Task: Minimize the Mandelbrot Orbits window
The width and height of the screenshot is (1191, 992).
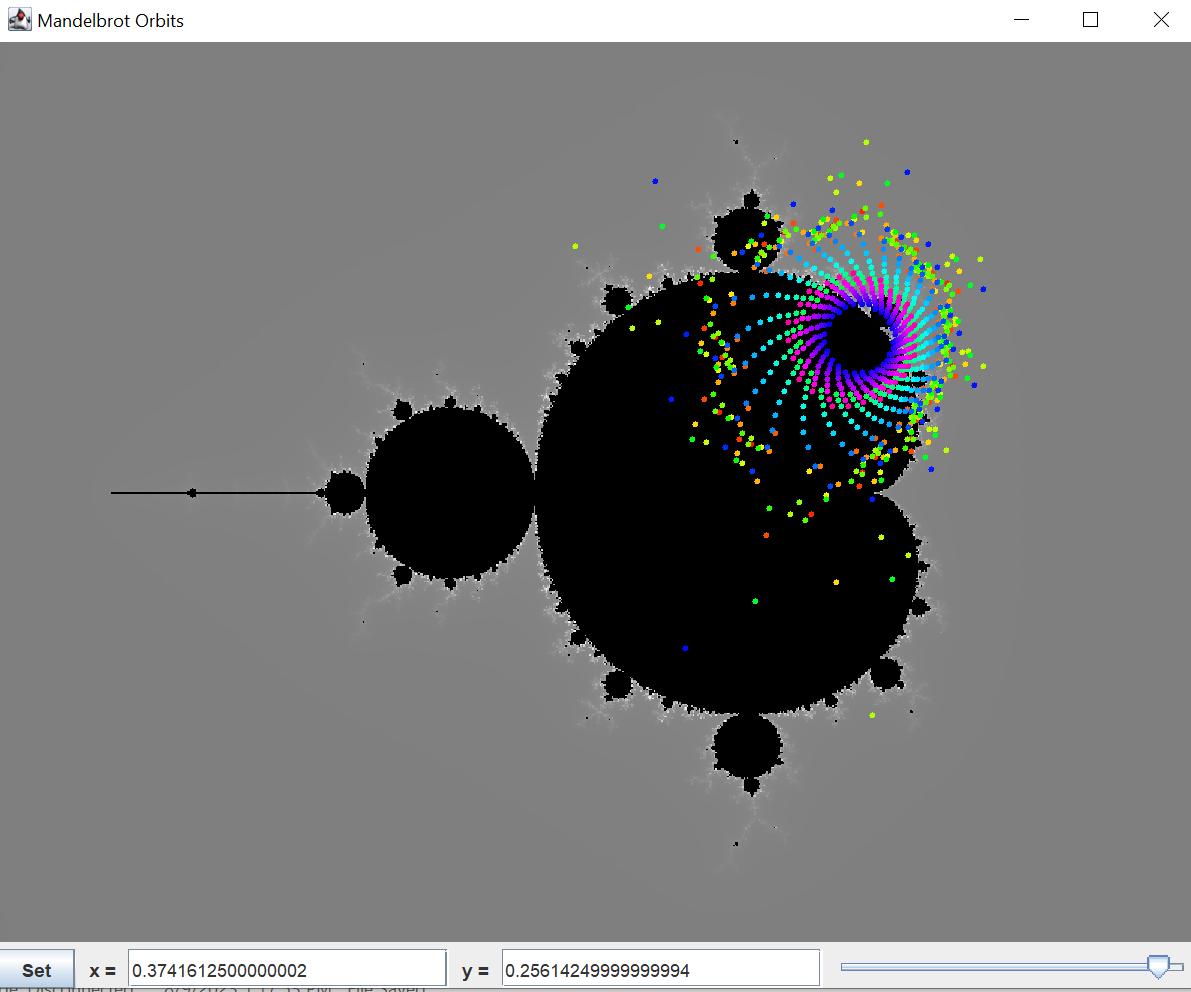Action: pyautogui.click(x=1021, y=20)
